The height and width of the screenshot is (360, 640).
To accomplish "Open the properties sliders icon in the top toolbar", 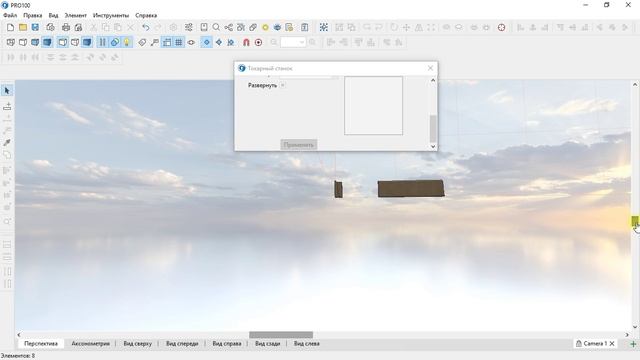I will tap(189, 27).
